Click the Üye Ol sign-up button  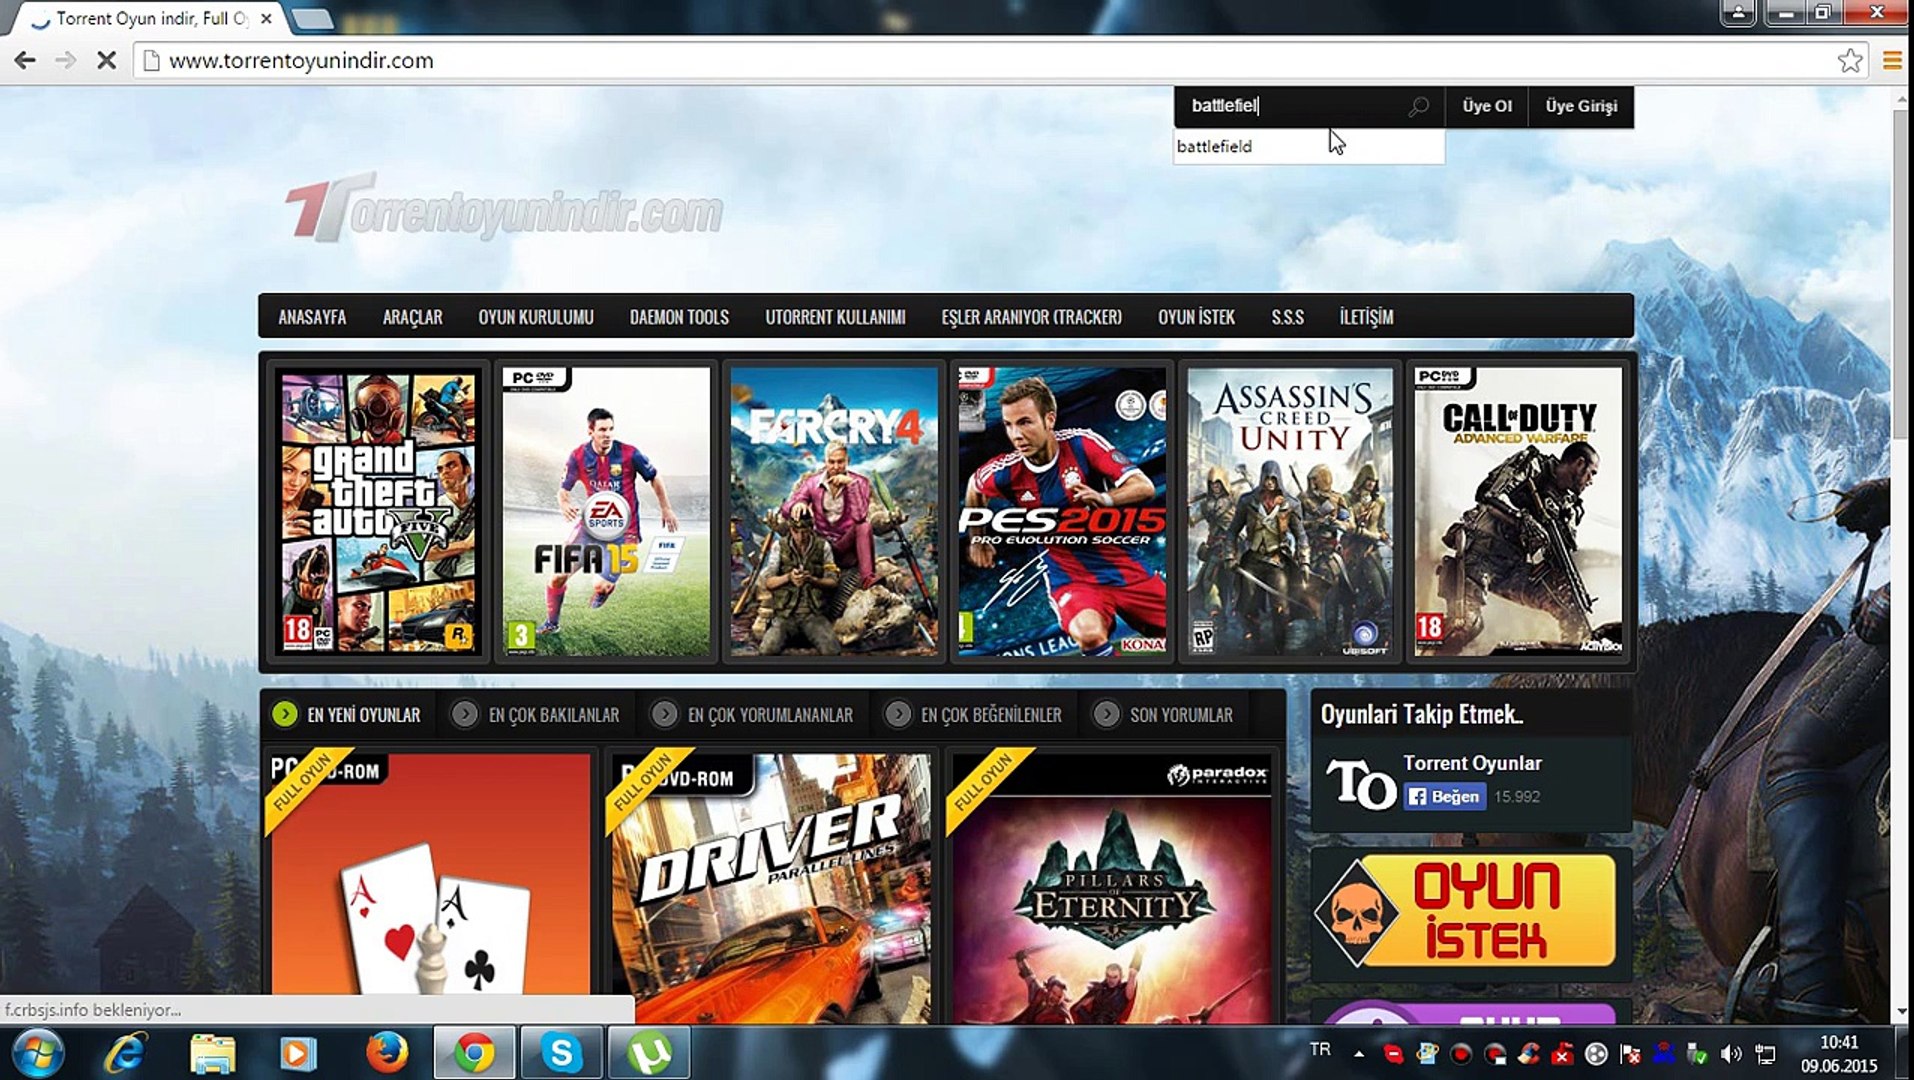[x=1487, y=106]
